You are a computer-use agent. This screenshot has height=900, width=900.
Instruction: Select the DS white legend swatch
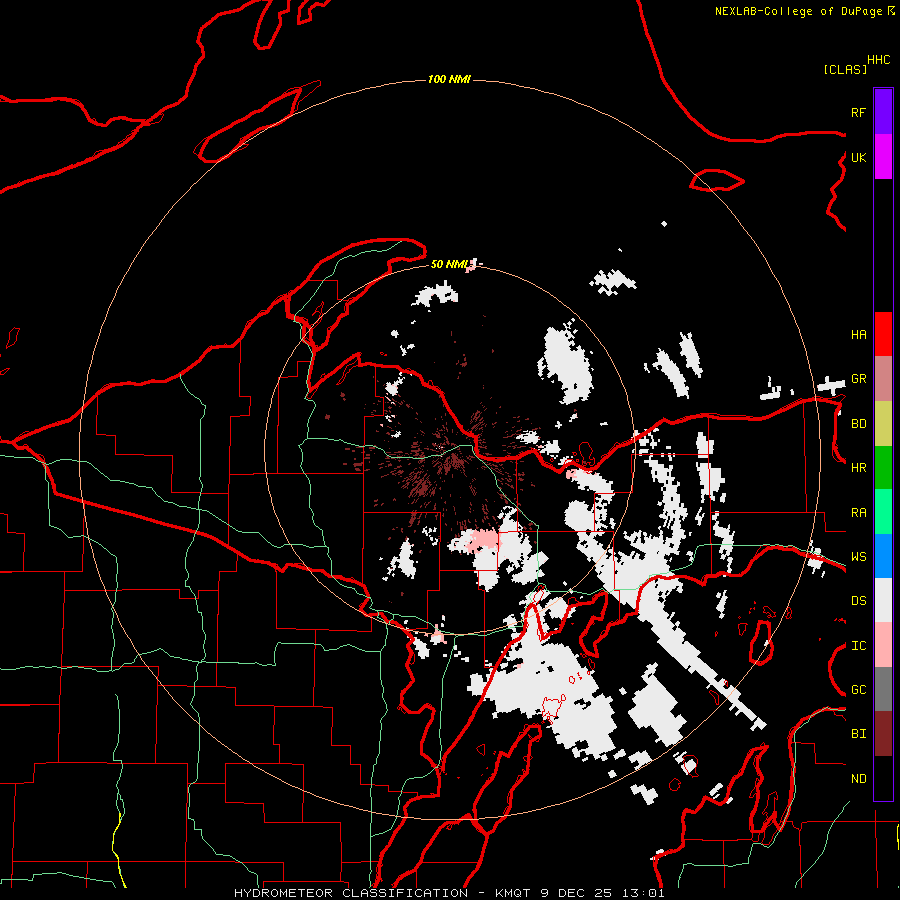point(883,600)
